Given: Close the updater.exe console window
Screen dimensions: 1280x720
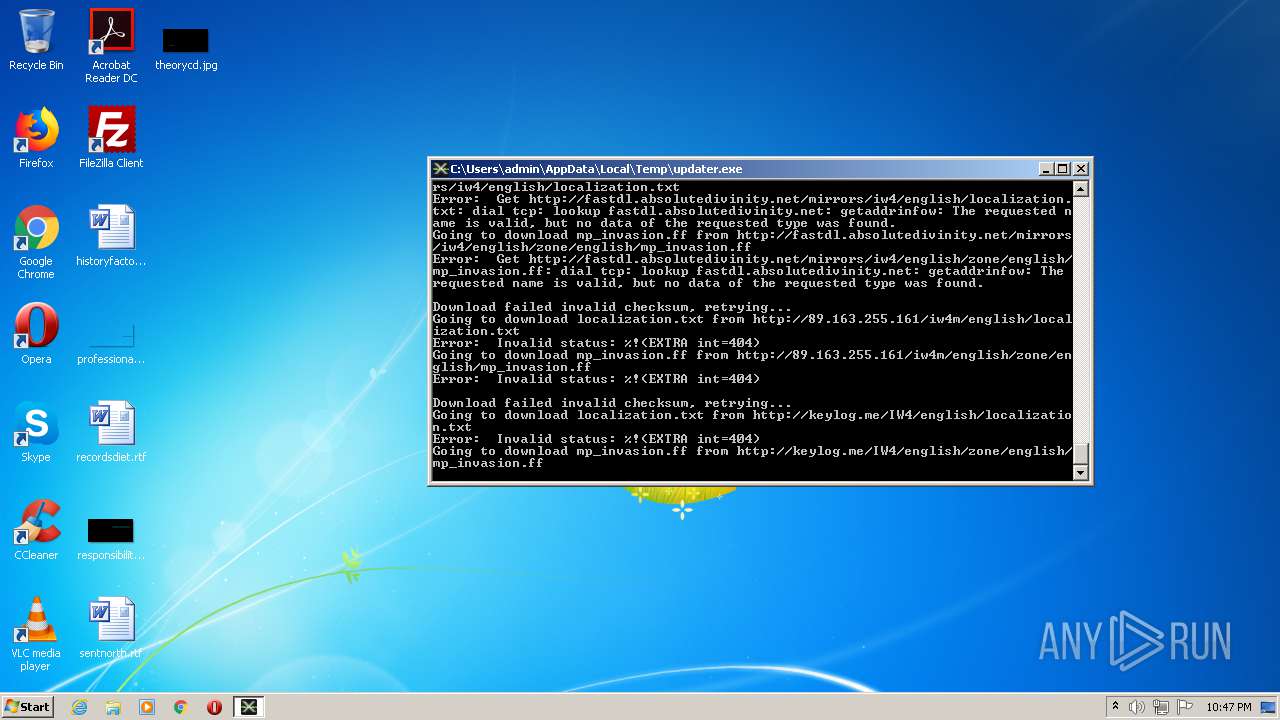Looking at the screenshot, I should pyautogui.click(x=1081, y=169).
